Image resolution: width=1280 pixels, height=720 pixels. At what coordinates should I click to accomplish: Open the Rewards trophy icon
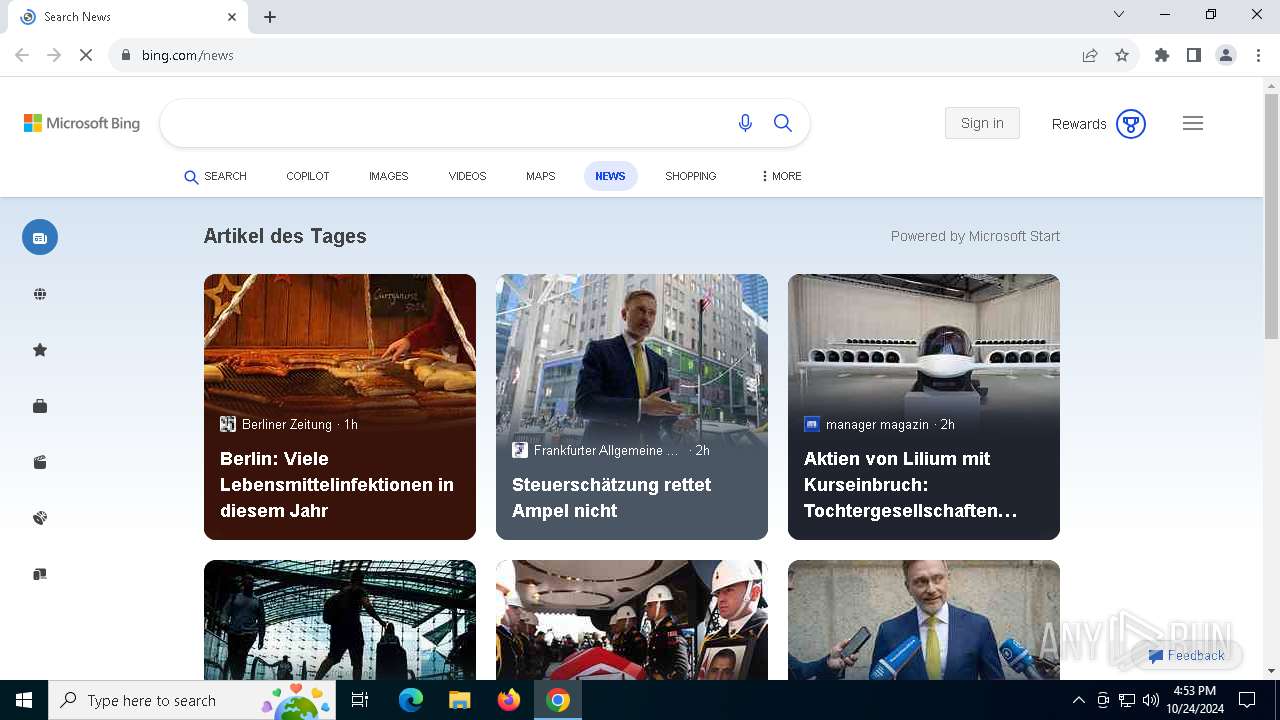click(1131, 124)
